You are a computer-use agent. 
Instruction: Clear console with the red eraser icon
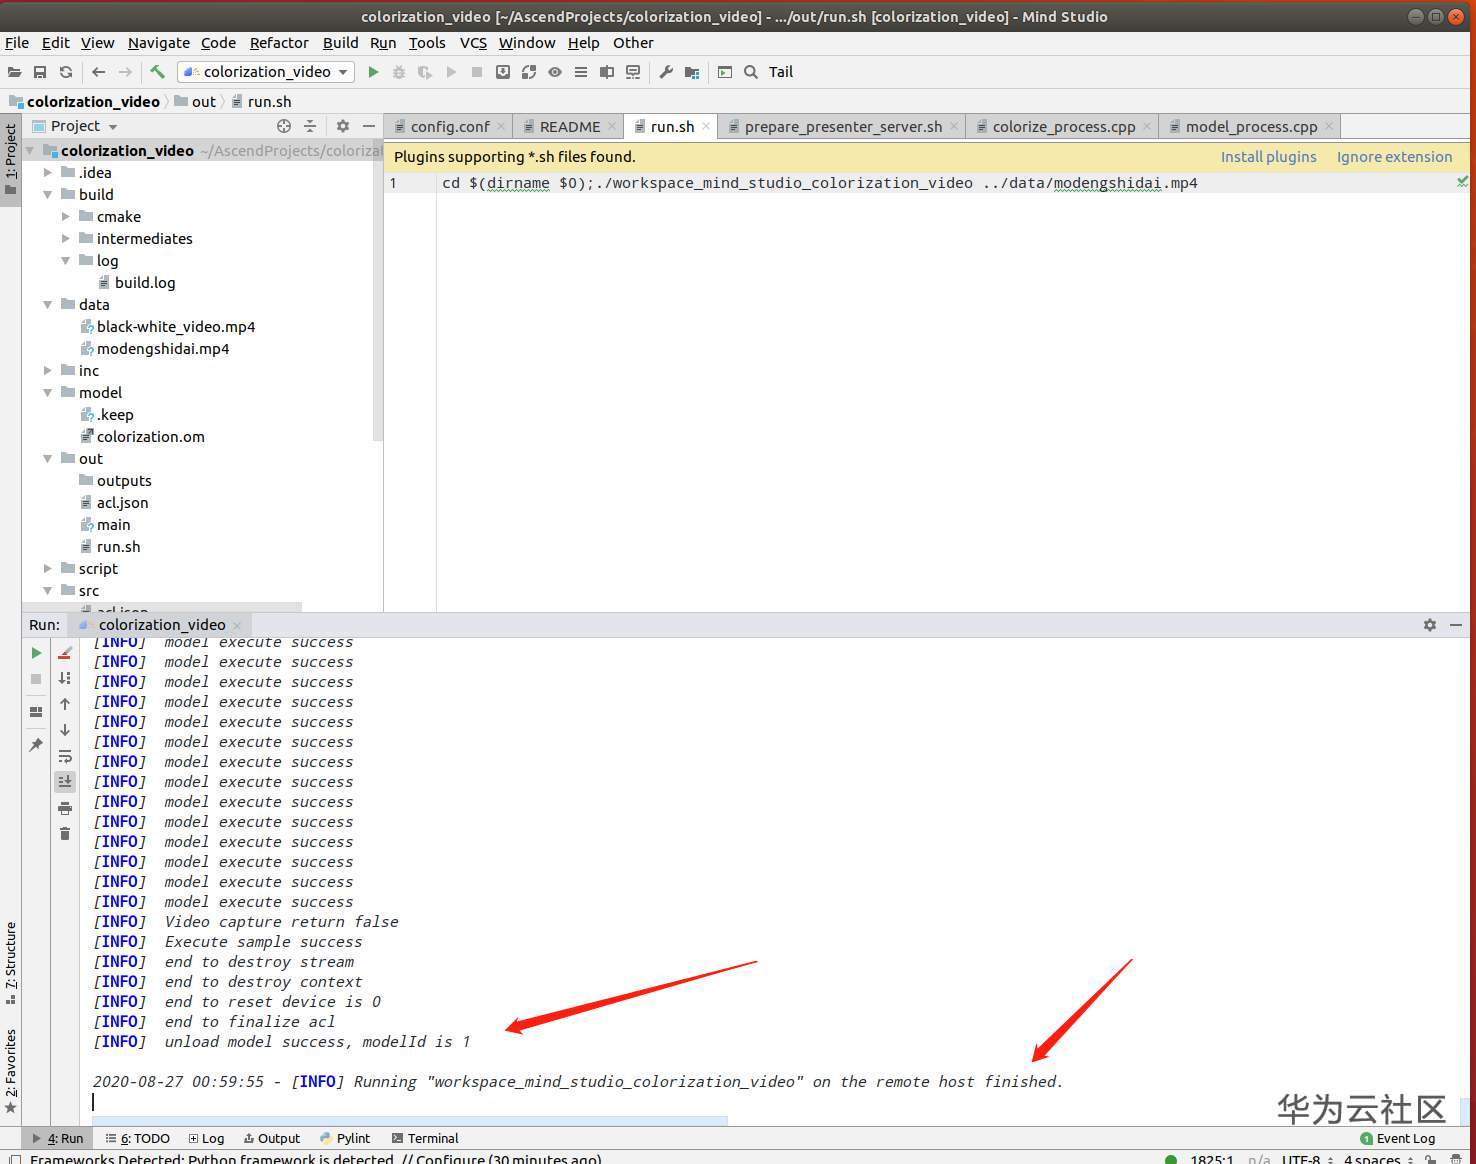point(65,653)
